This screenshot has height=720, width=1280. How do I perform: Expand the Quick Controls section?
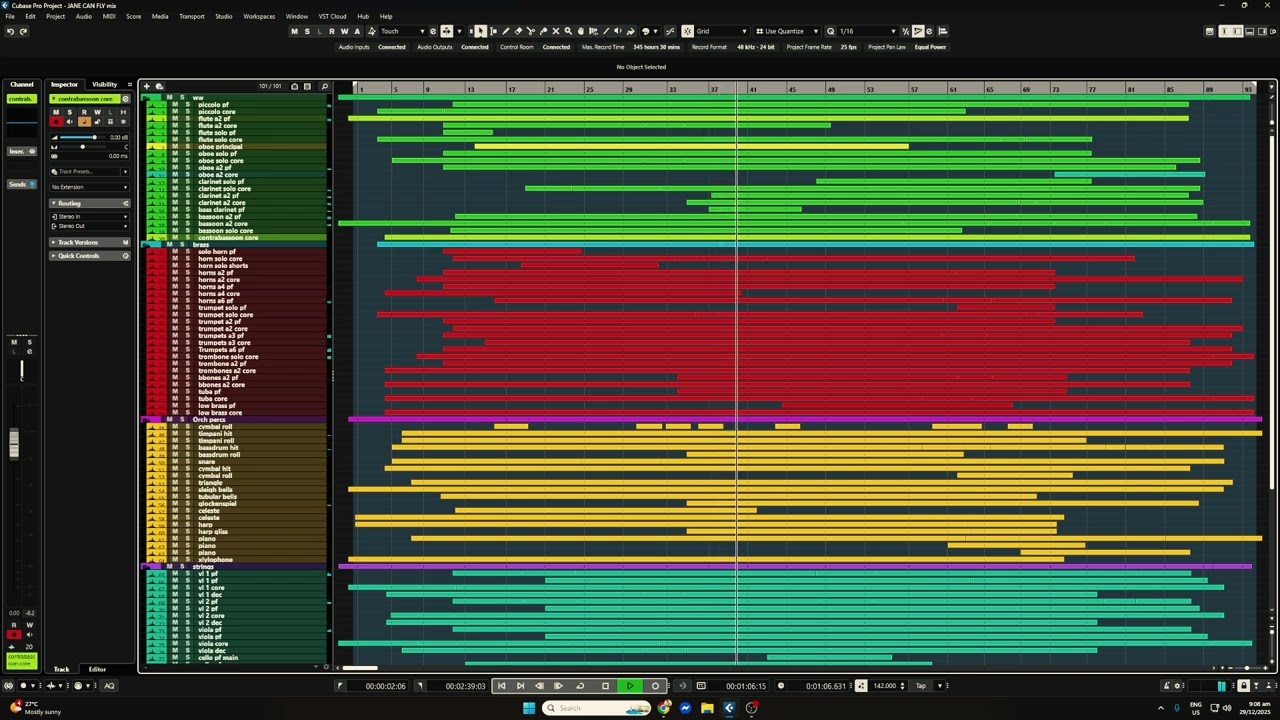click(90, 256)
